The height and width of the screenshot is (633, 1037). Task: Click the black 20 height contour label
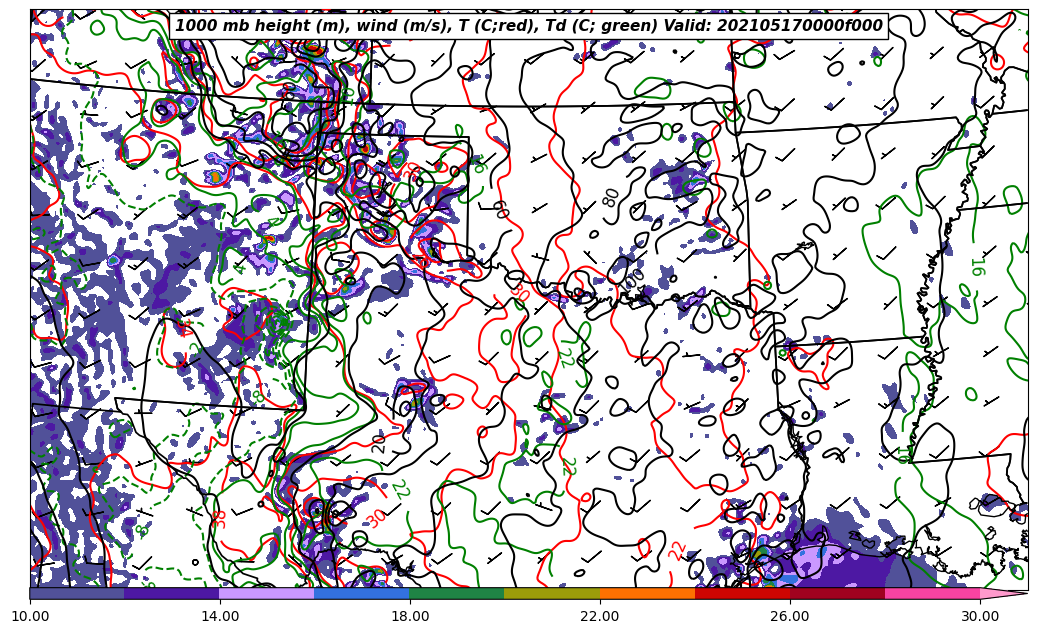click(x=378, y=443)
